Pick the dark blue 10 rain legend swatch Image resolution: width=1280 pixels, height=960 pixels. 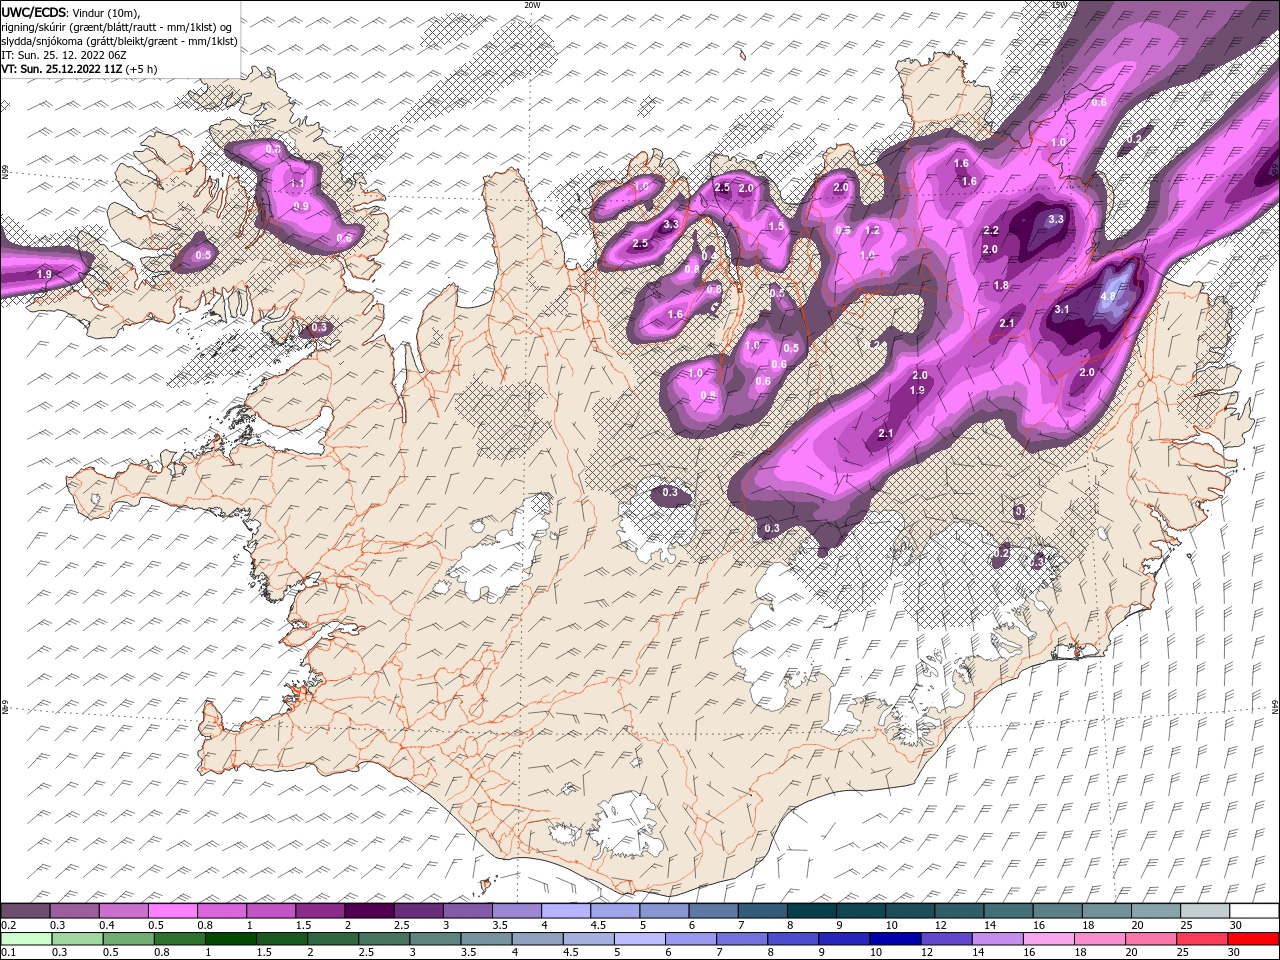click(x=895, y=938)
